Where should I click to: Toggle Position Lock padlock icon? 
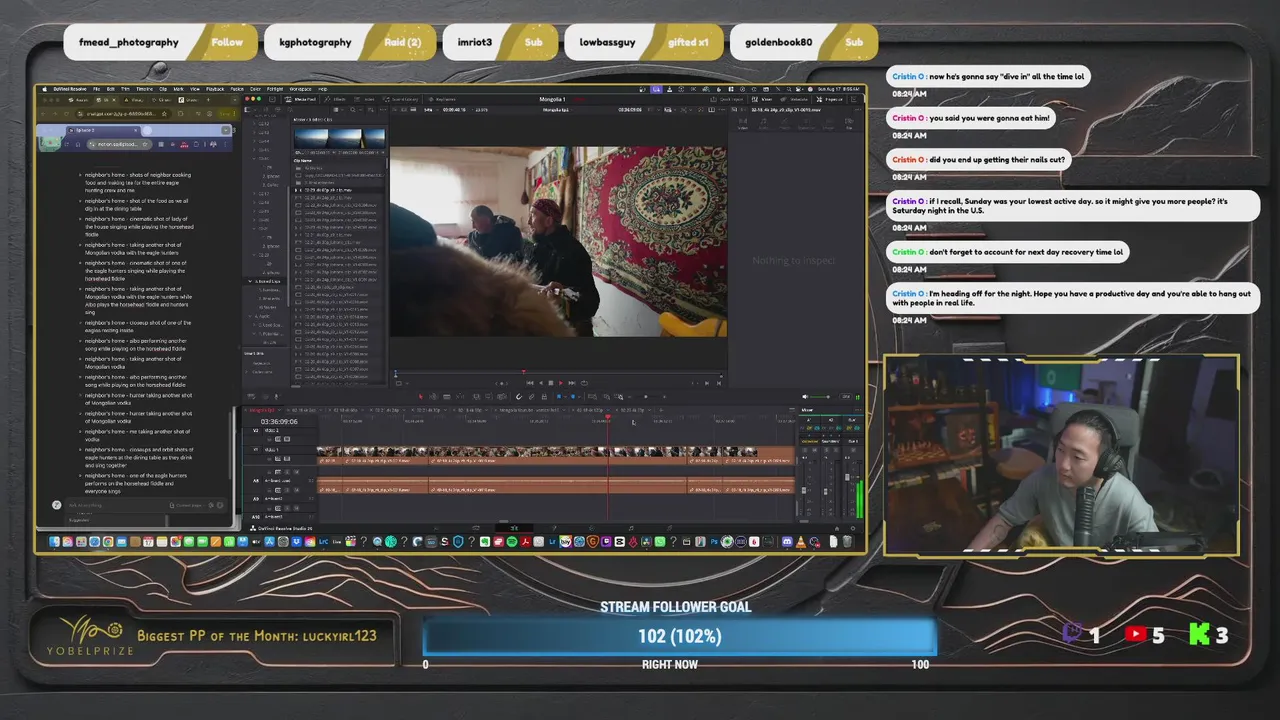(544, 396)
